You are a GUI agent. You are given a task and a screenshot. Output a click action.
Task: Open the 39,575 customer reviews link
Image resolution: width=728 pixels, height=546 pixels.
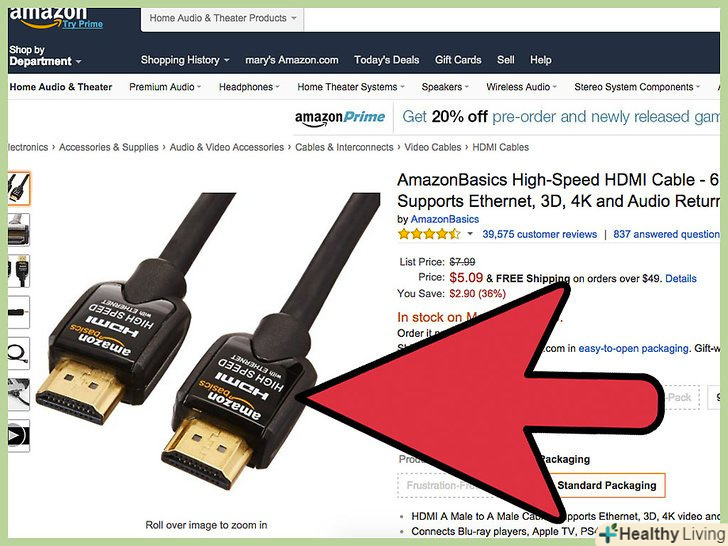point(540,234)
